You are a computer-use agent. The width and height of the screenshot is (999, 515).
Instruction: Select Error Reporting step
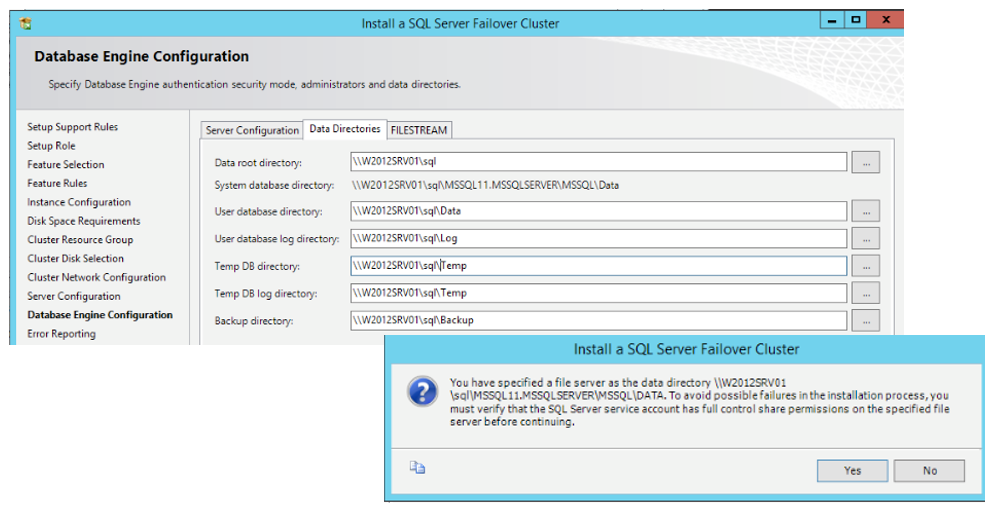point(62,334)
